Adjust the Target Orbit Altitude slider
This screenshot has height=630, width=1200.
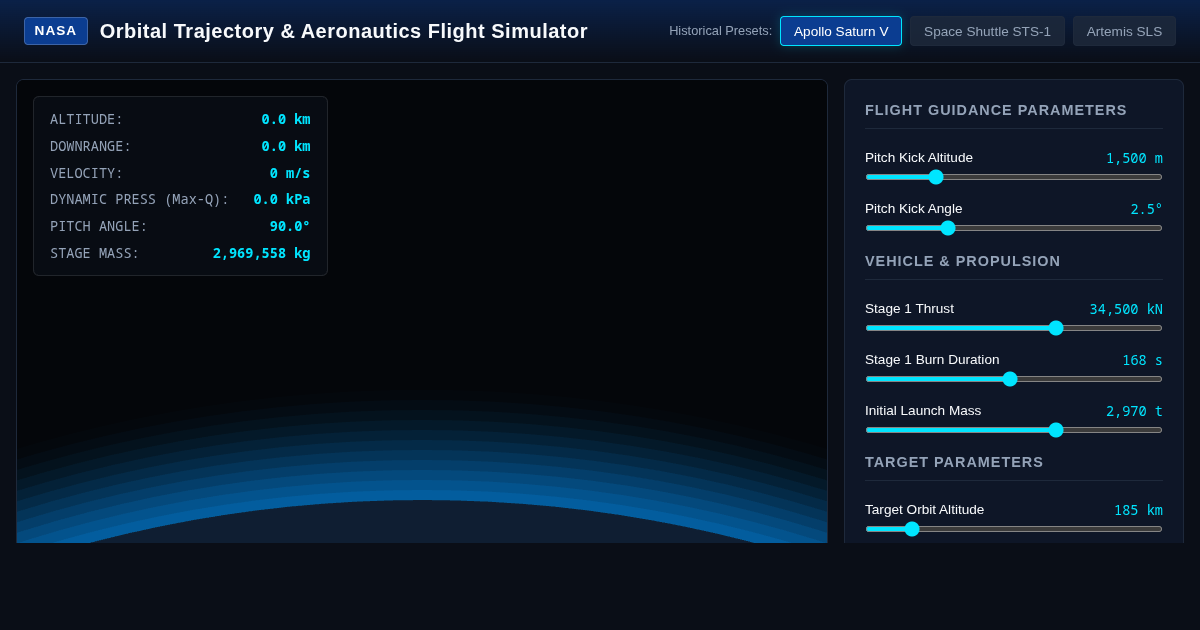coord(1014,529)
